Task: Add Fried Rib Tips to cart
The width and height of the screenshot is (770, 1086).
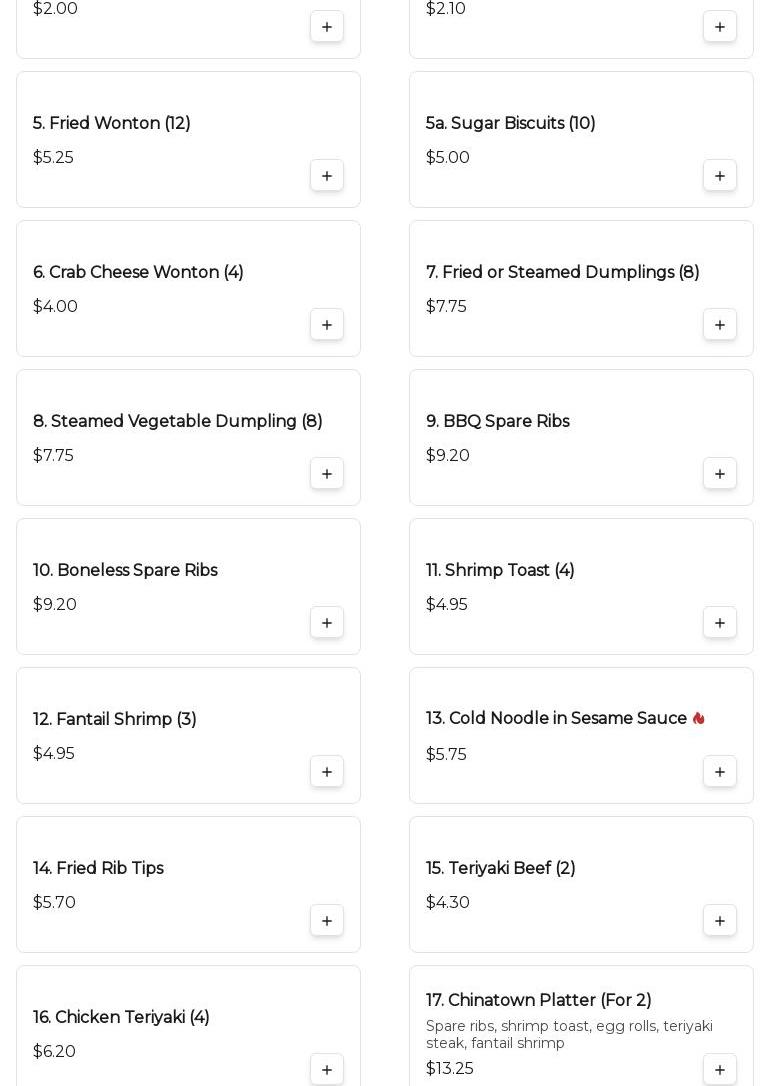Action: (327, 921)
